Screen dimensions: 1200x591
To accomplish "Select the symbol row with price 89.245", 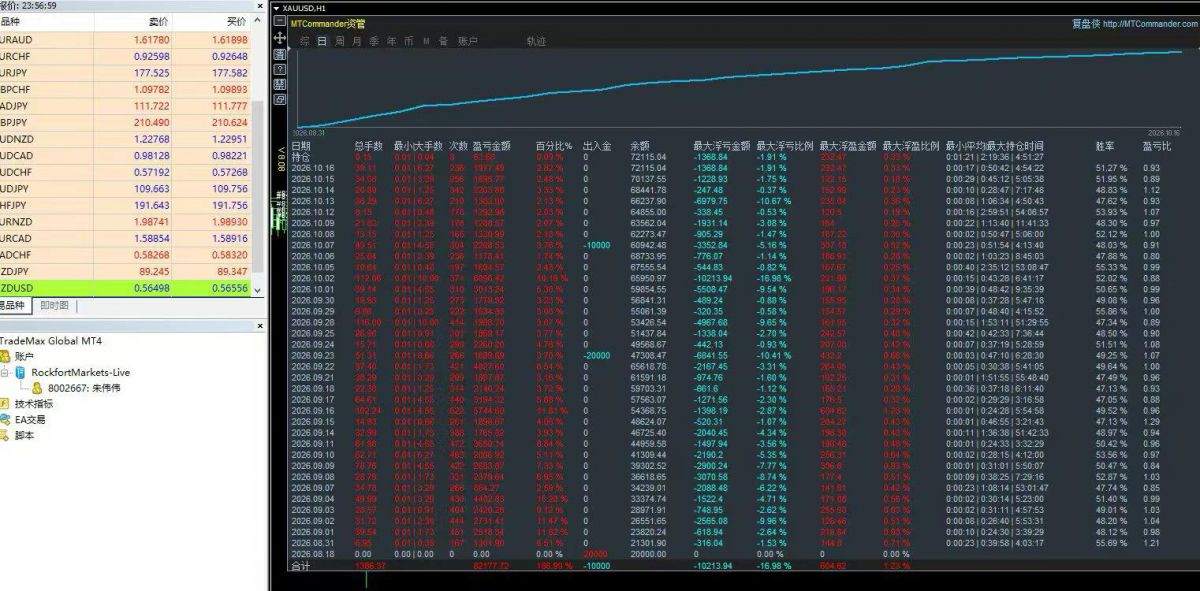I will pyautogui.click(x=126, y=272).
